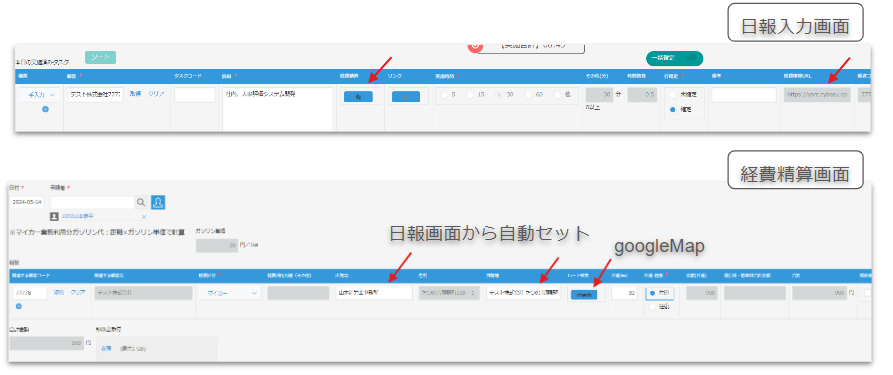Select the 確定 radio button
The image size is (893, 375).
(674, 109)
